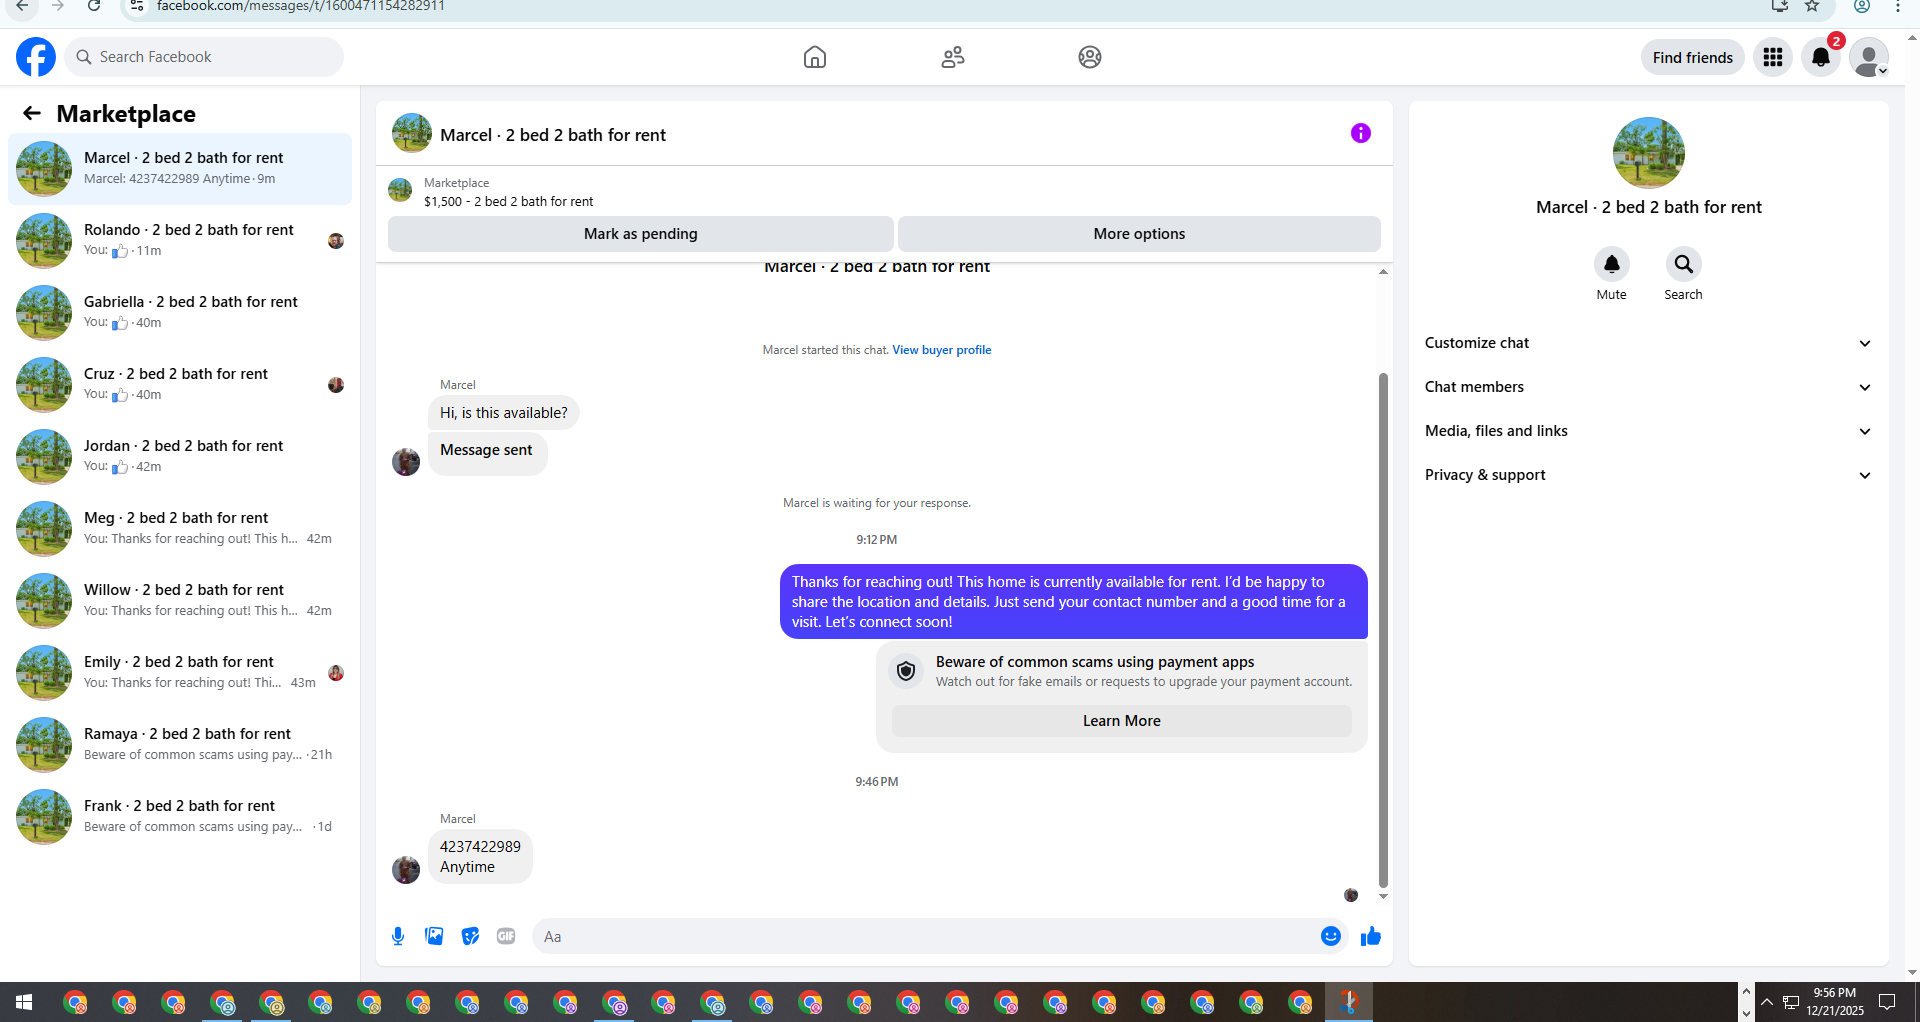
Task: Open Cruz conversation in list
Action: pyautogui.click(x=180, y=384)
